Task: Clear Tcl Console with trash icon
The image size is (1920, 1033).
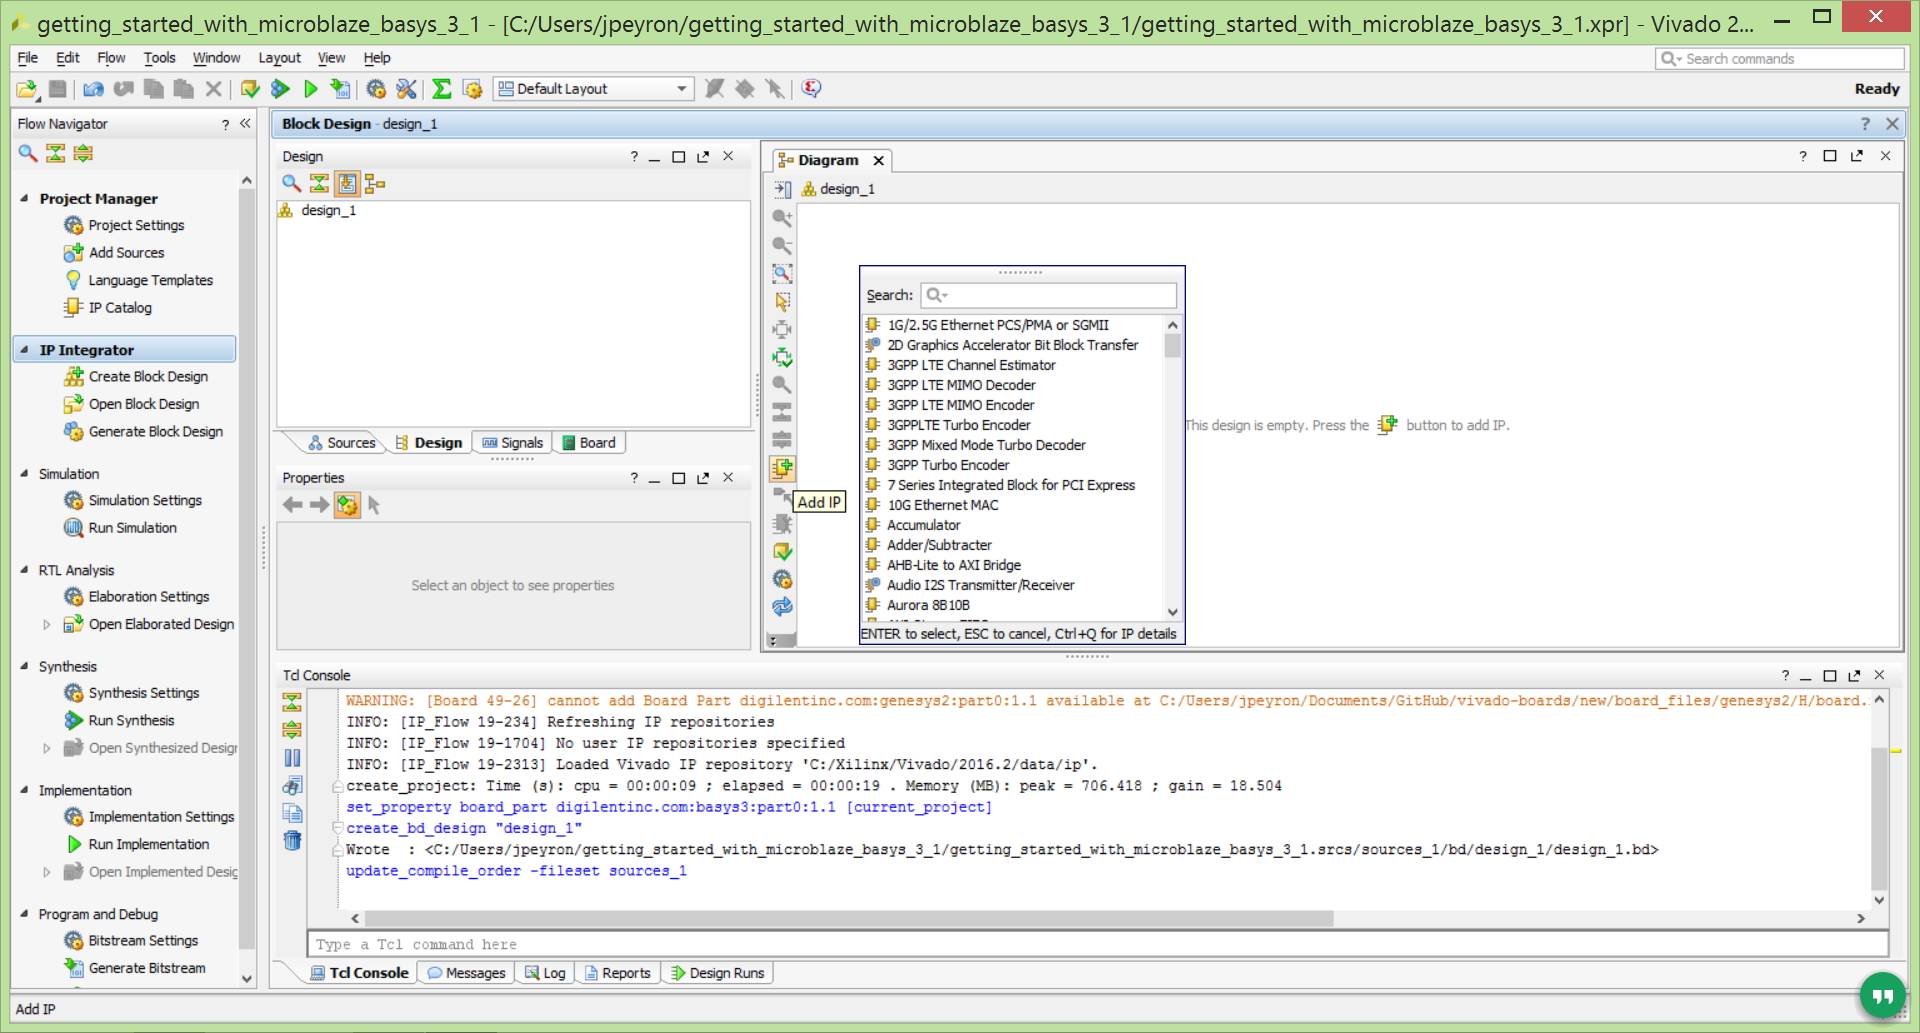Action: point(292,840)
